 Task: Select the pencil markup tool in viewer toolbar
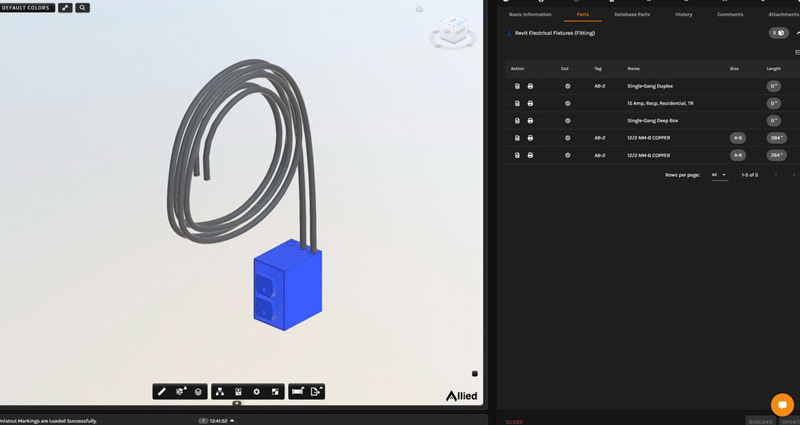[162, 392]
